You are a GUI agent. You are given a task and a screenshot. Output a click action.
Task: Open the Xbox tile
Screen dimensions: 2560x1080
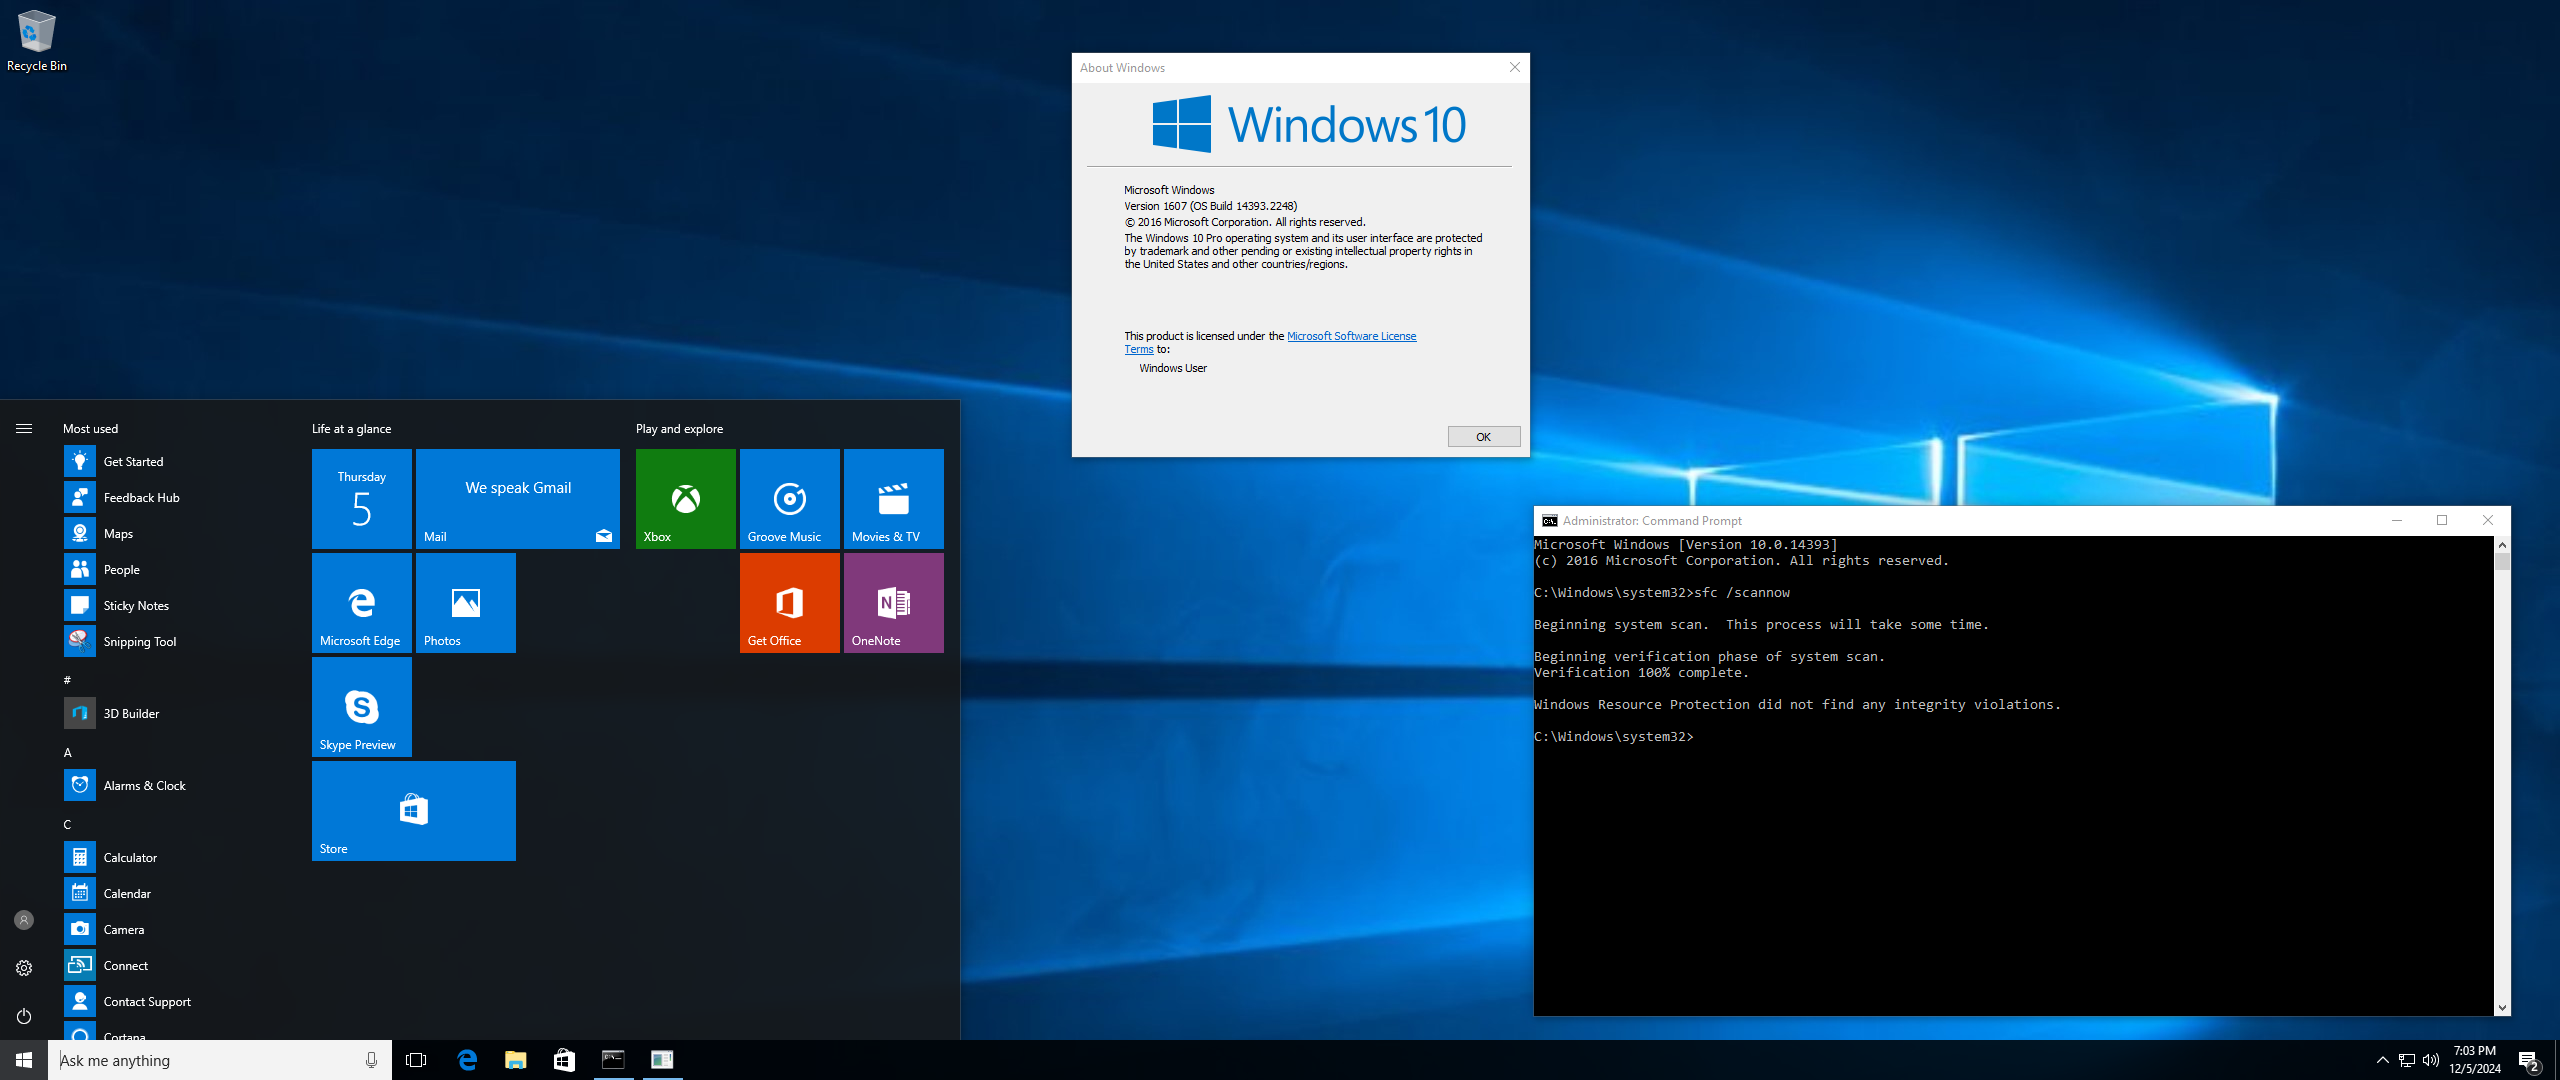[686, 498]
